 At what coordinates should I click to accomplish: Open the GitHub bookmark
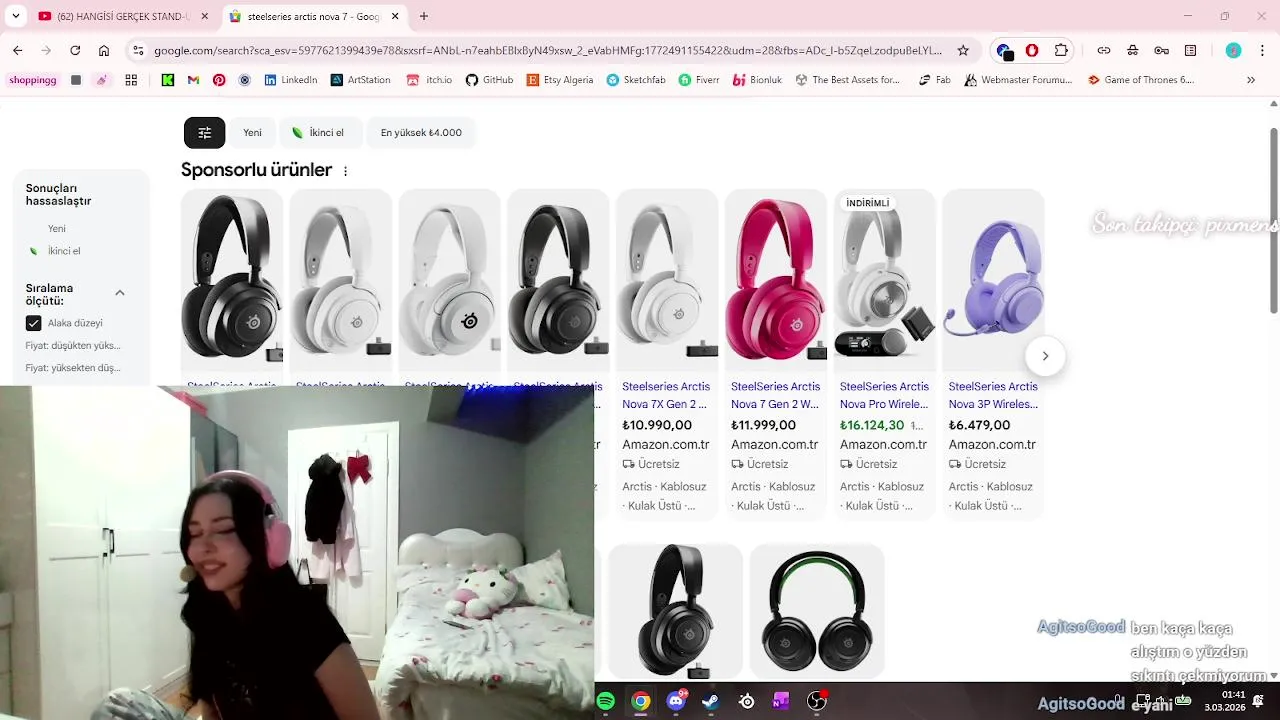489,80
